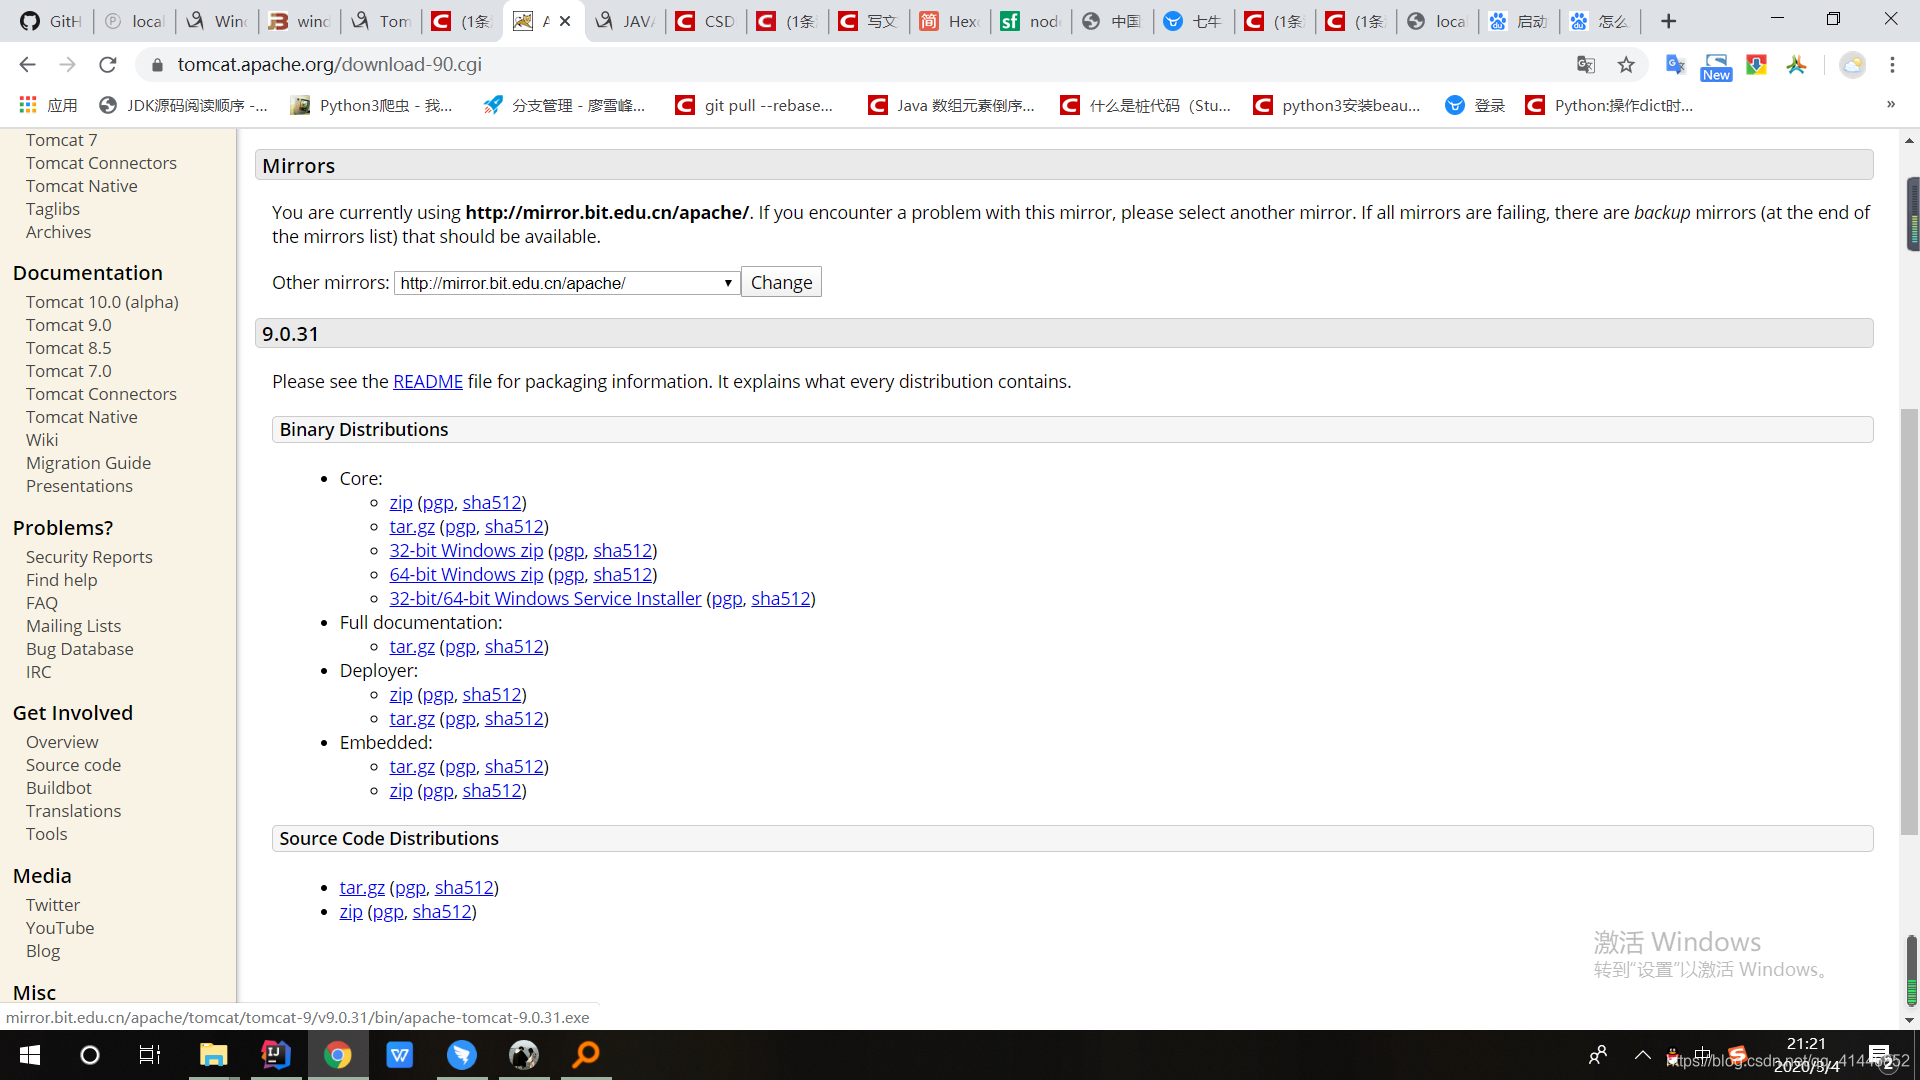Switch to the GitHub browser tab
This screenshot has width=1920, height=1080.
[50, 21]
